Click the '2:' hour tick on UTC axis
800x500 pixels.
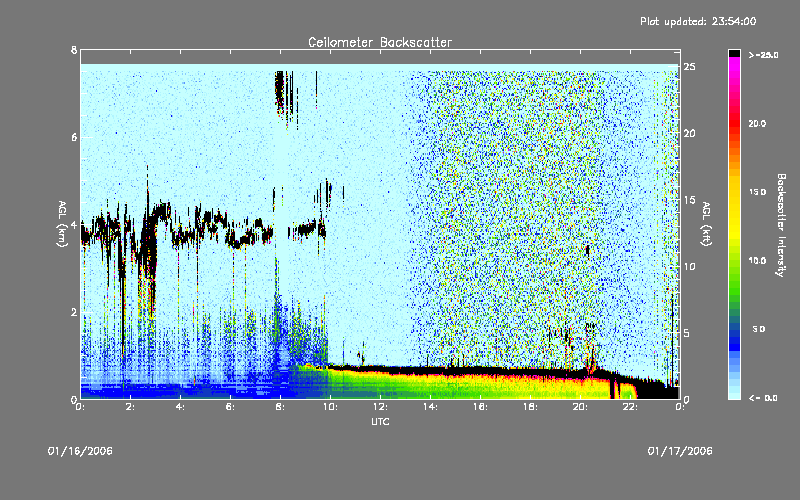click(x=131, y=407)
